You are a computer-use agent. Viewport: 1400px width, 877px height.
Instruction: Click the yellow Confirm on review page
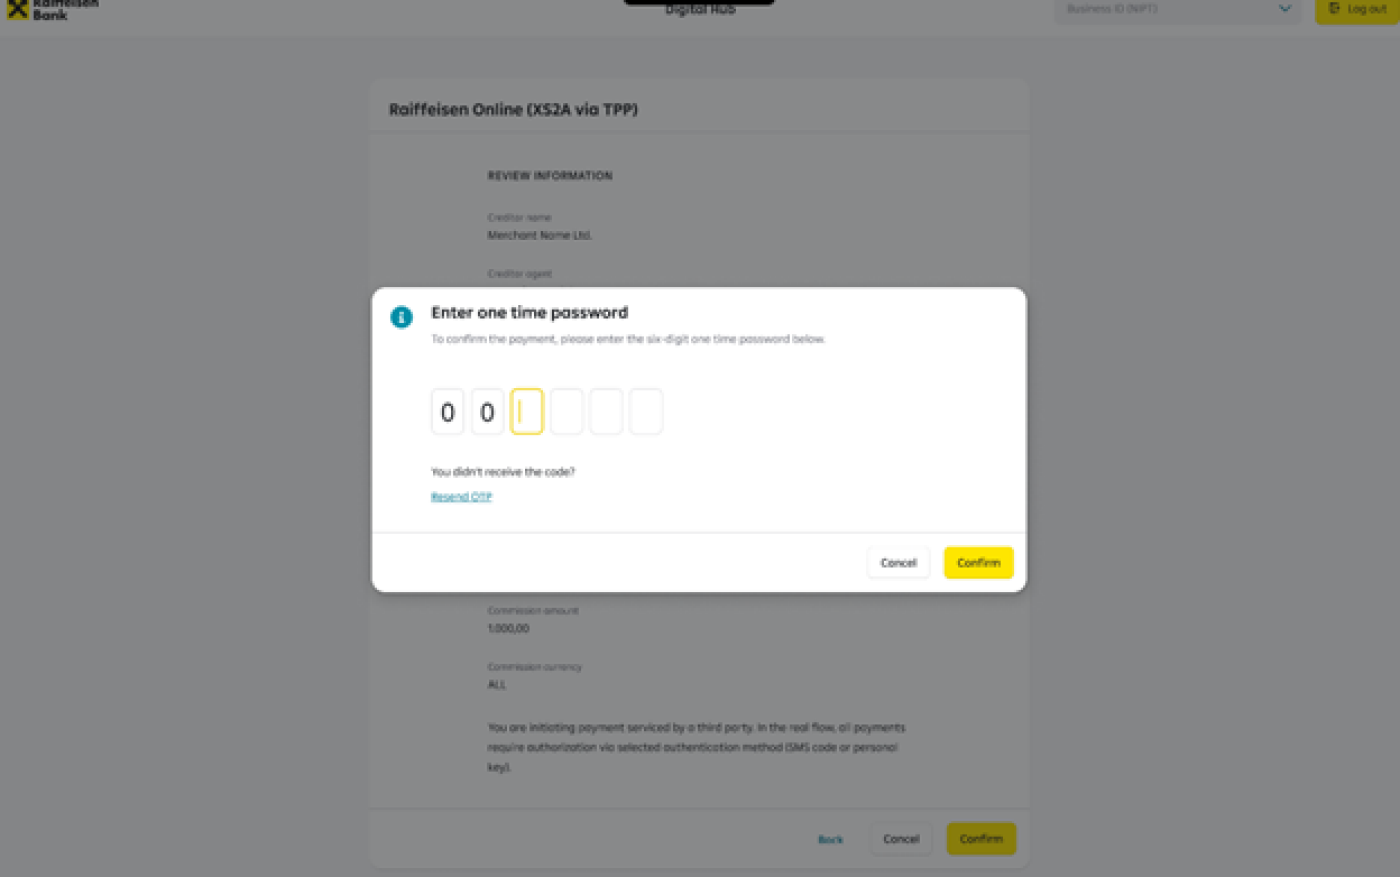pyautogui.click(x=981, y=839)
